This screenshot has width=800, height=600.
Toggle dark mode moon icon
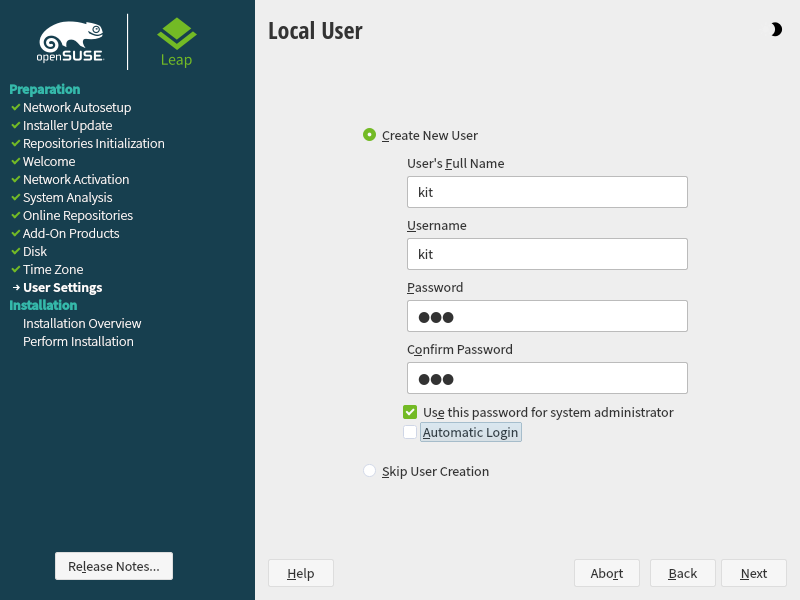(x=776, y=30)
